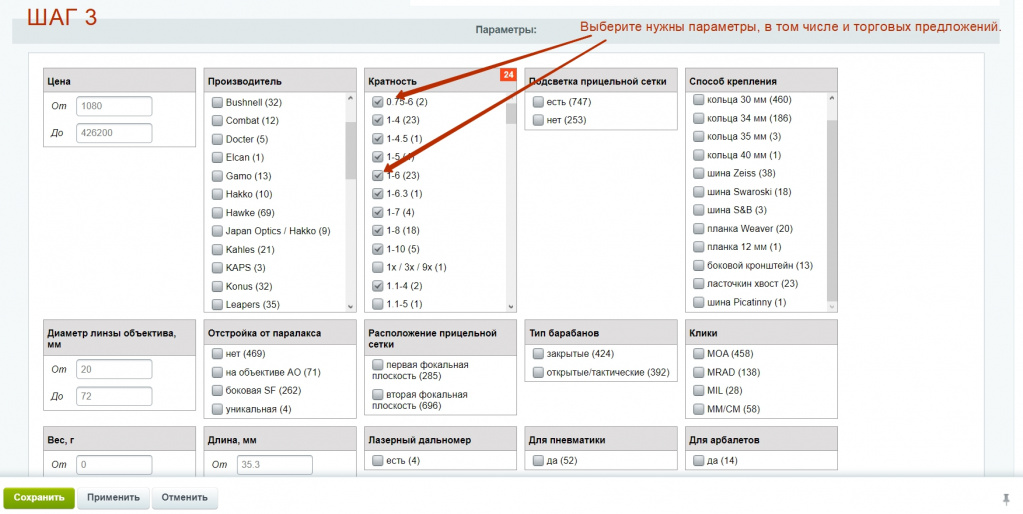
Task: Check laser rangefinder есть (4)
Action: point(378,461)
